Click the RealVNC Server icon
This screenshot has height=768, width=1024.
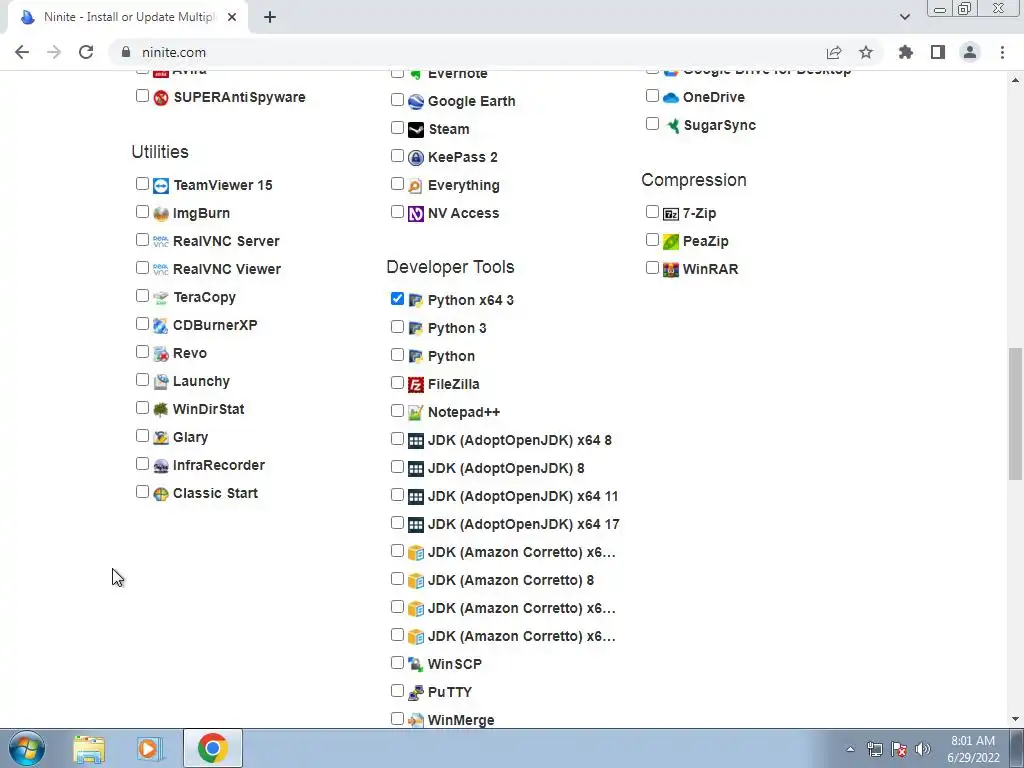(161, 242)
